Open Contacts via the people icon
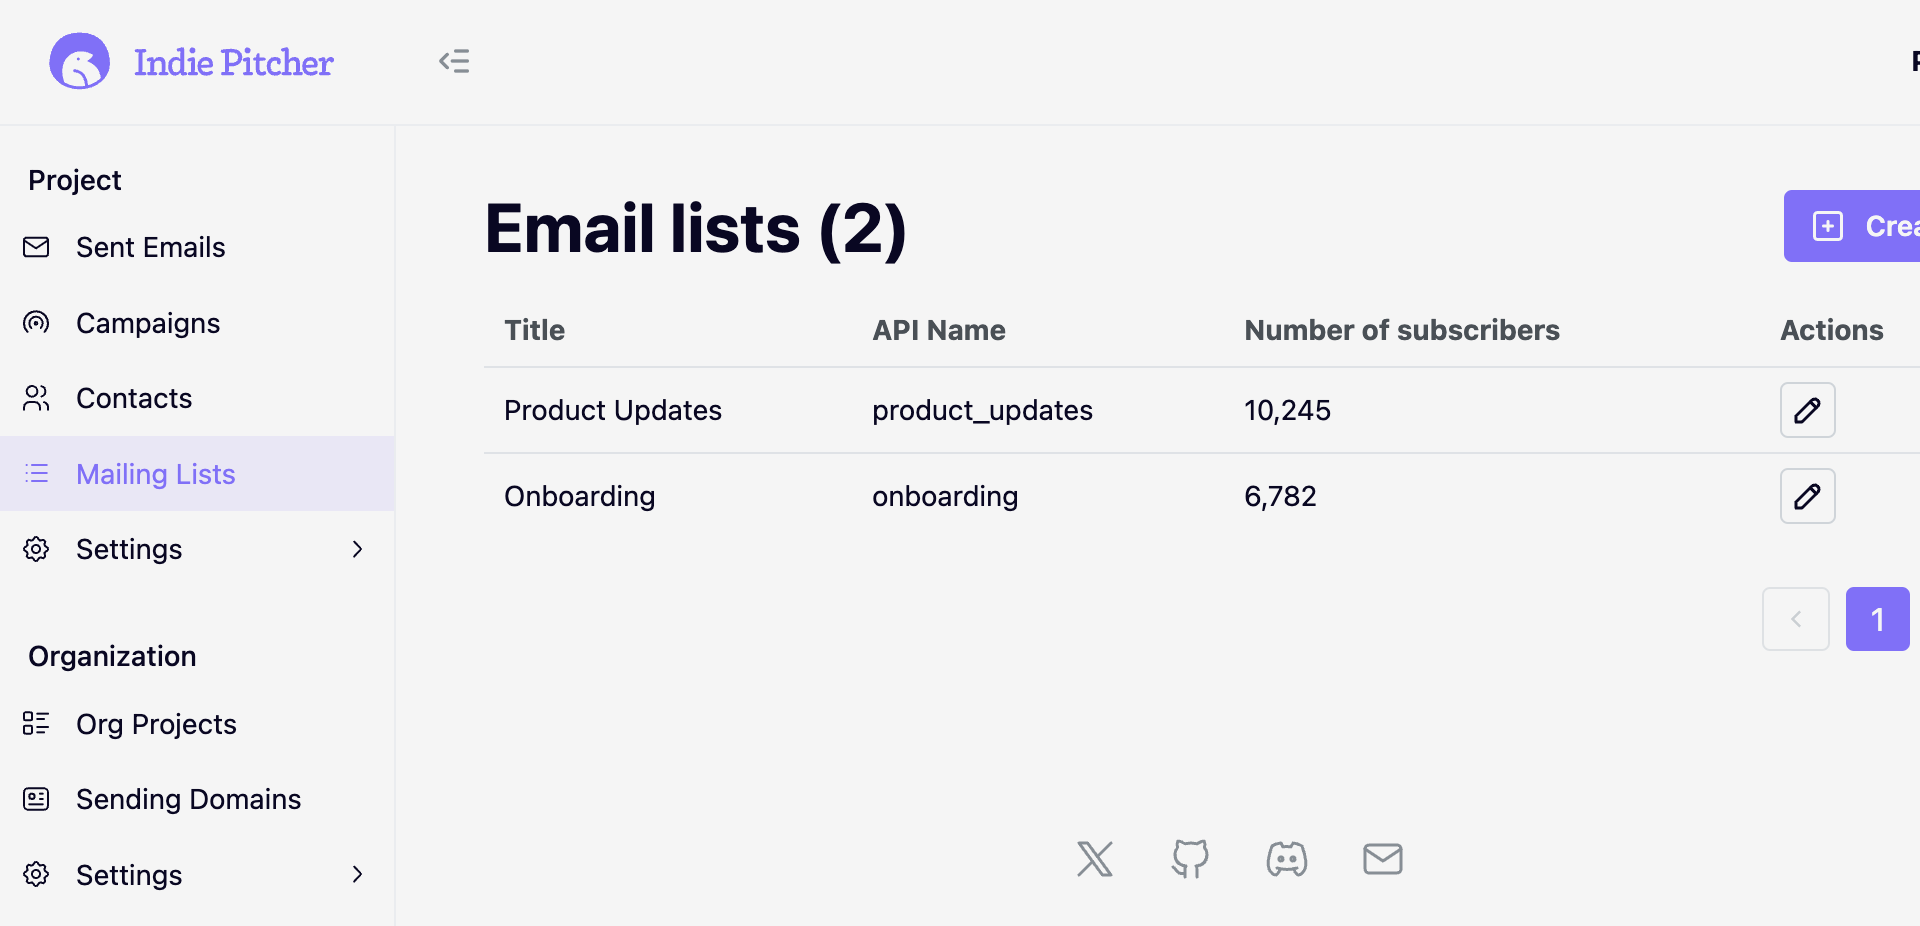This screenshot has width=1920, height=926. tap(36, 397)
